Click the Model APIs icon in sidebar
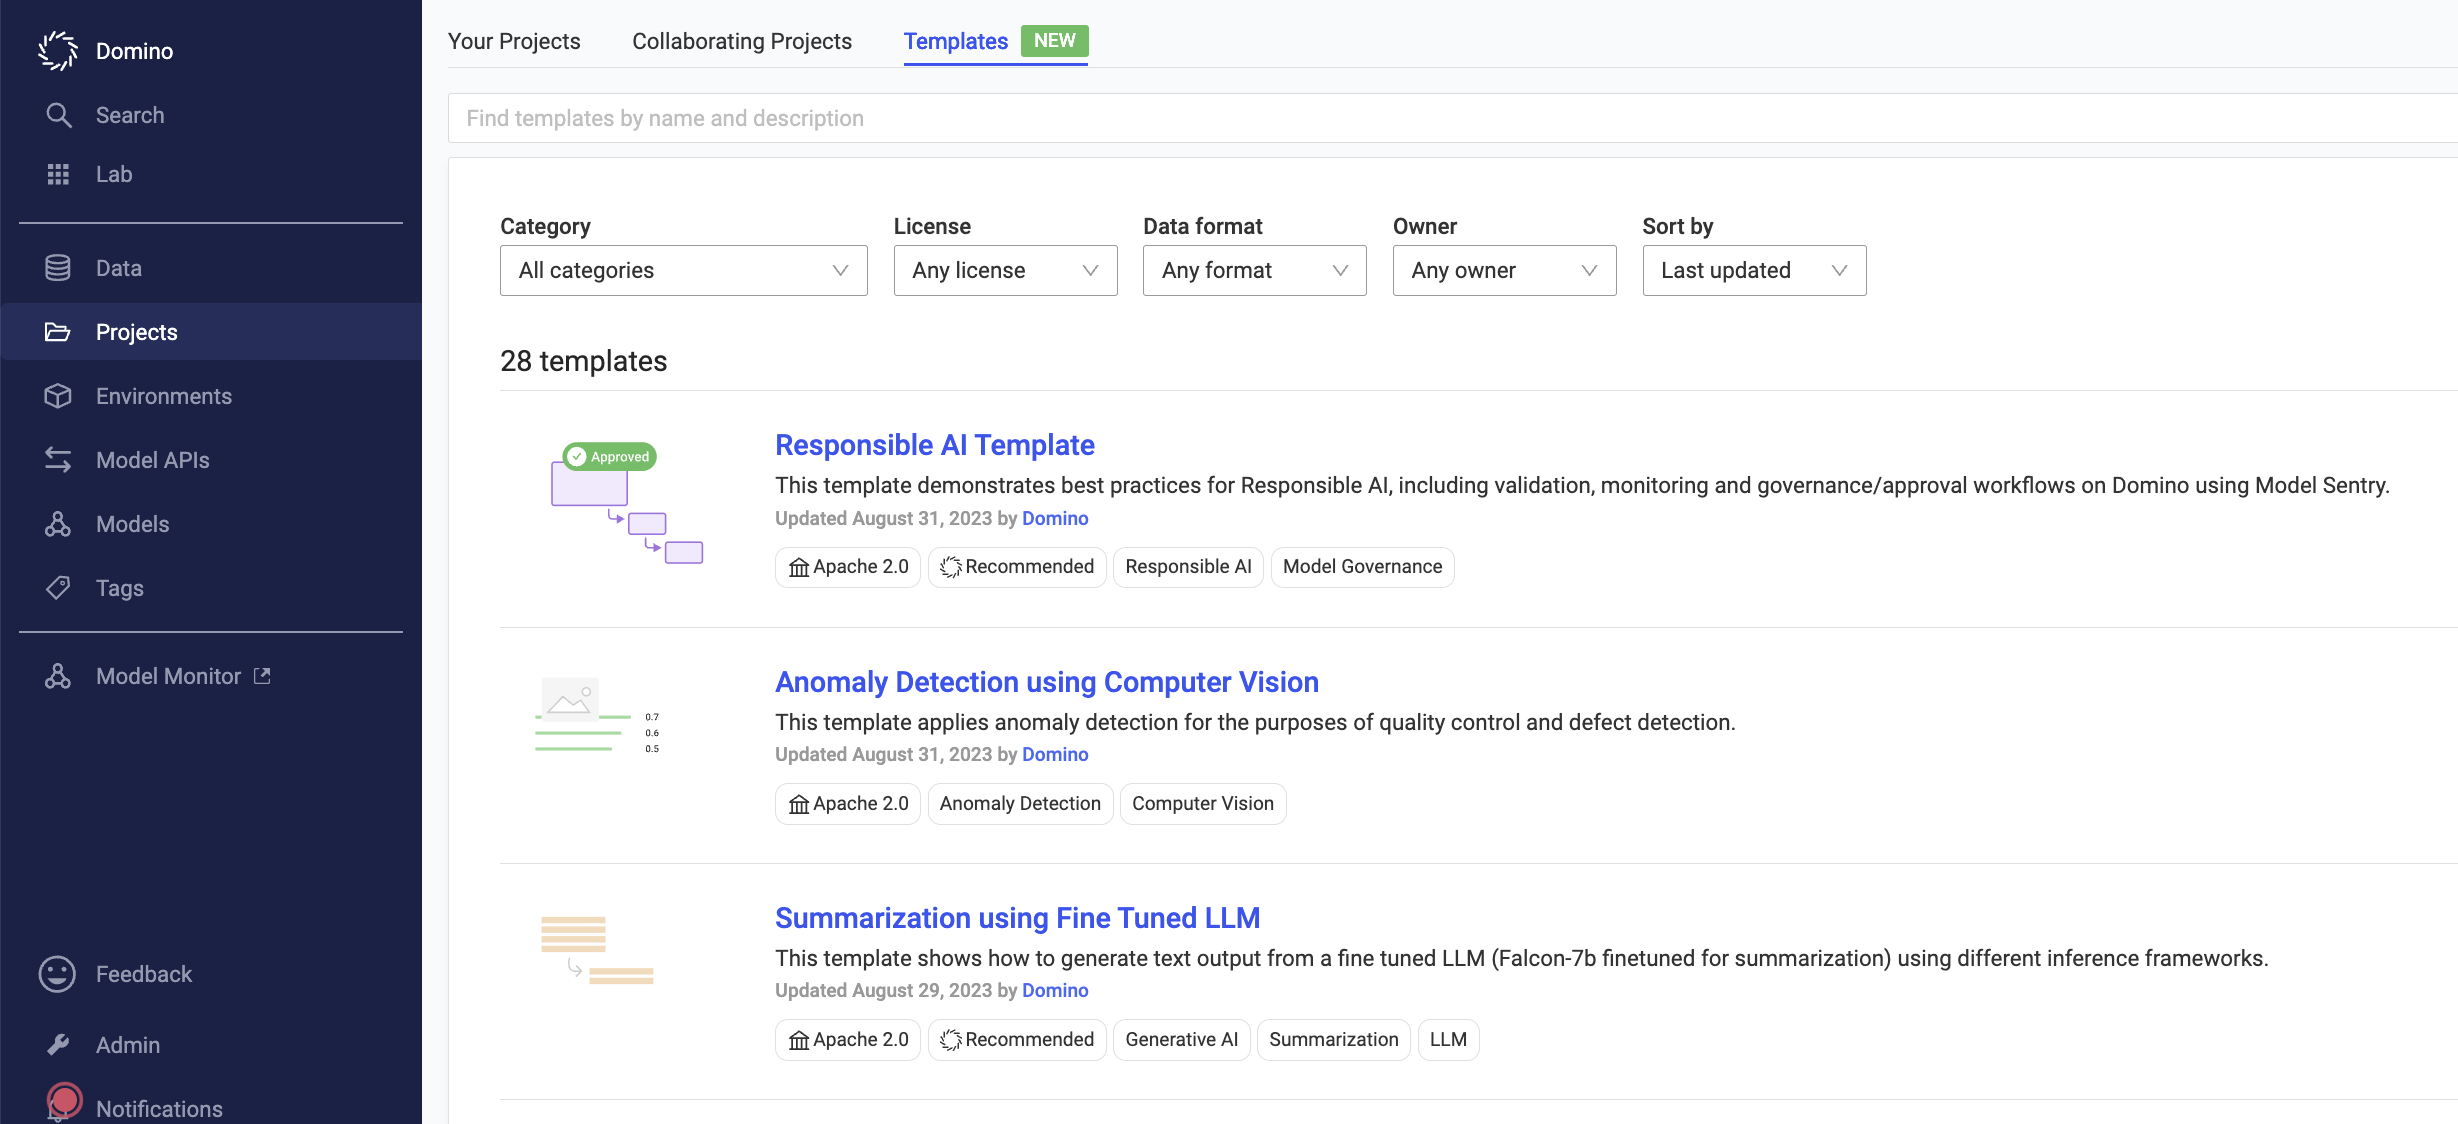Screen dimensions: 2458x1124 [x=55, y=461]
